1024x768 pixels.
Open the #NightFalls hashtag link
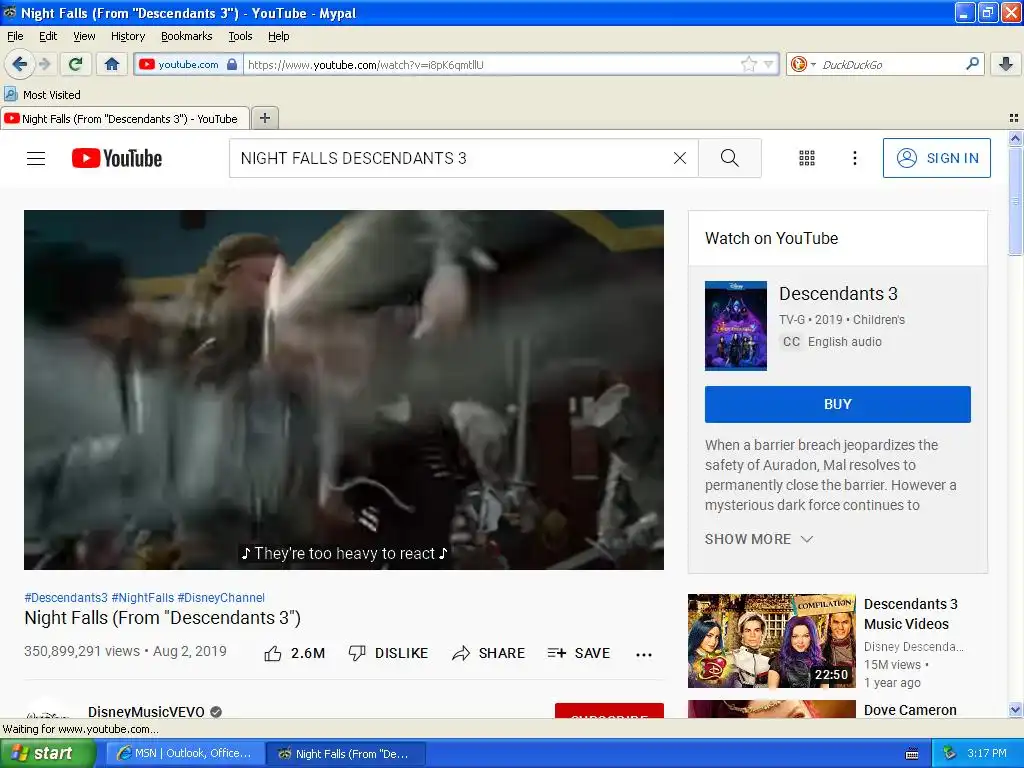[x=143, y=598]
